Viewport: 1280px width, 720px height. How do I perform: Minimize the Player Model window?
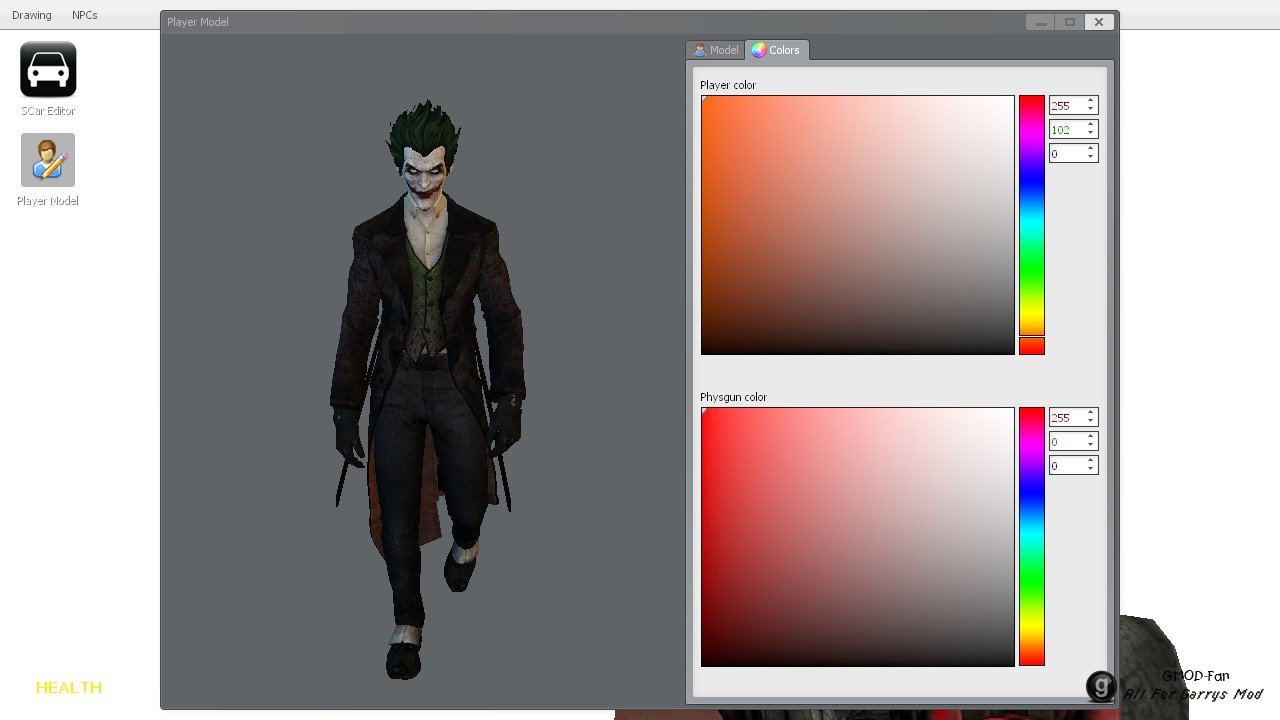[1041, 22]
